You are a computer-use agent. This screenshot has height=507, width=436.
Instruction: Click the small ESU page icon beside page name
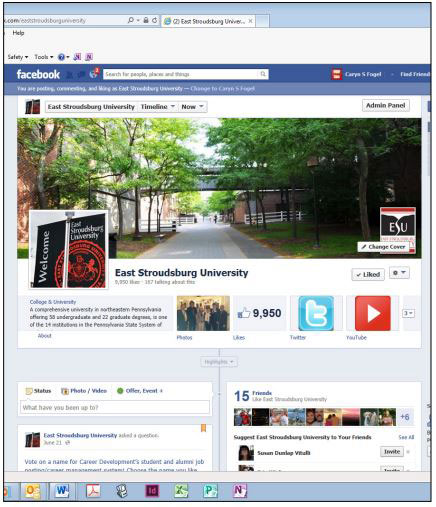(x=33, y=107)
